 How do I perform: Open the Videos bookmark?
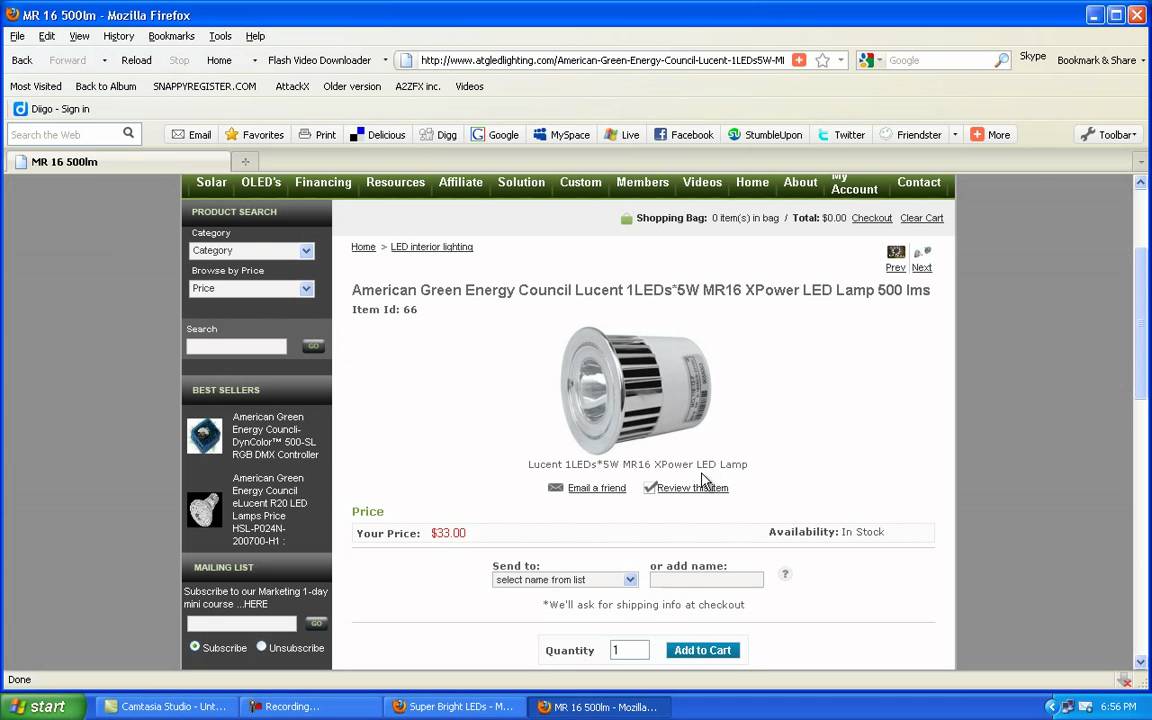(469, 86)
